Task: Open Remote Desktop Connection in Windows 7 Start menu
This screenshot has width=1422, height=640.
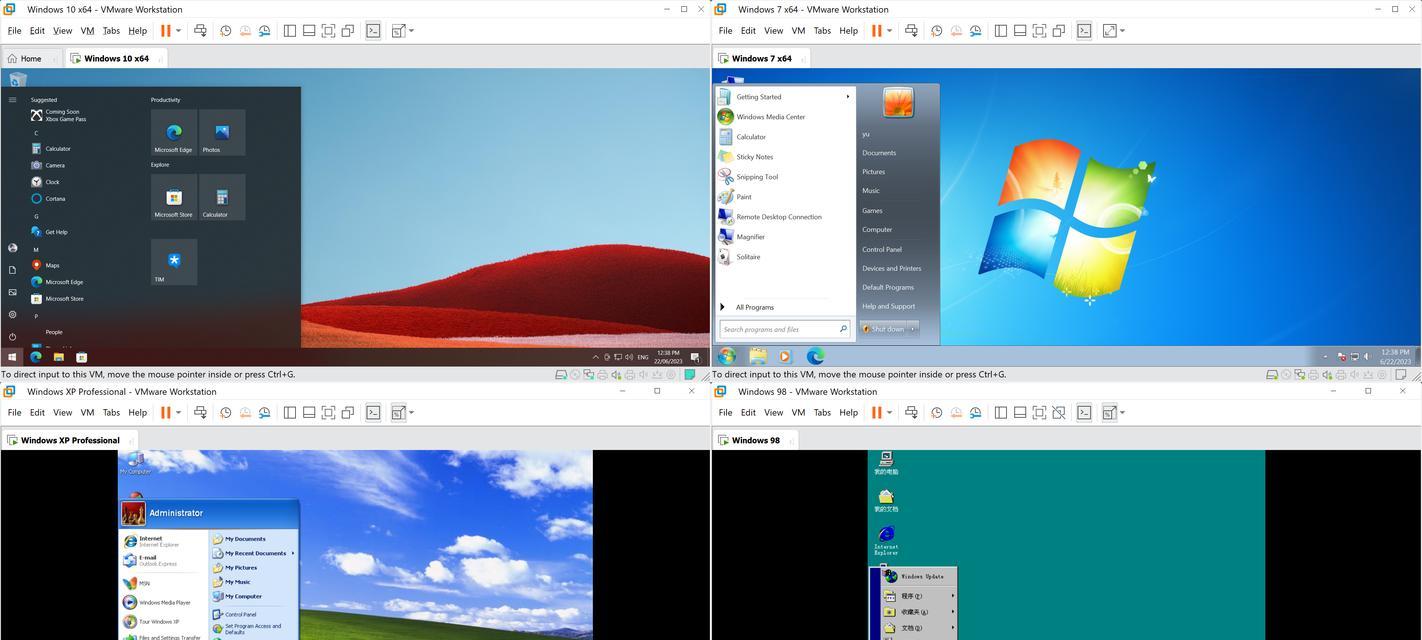Action: [x=779, y=217]
